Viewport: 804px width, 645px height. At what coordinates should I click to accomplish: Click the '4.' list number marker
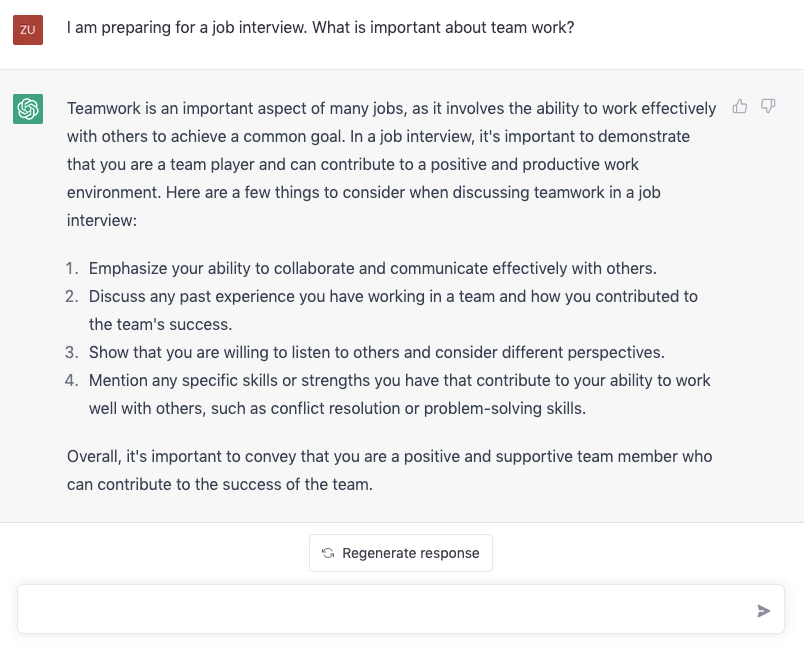click(x=72, y=380)
